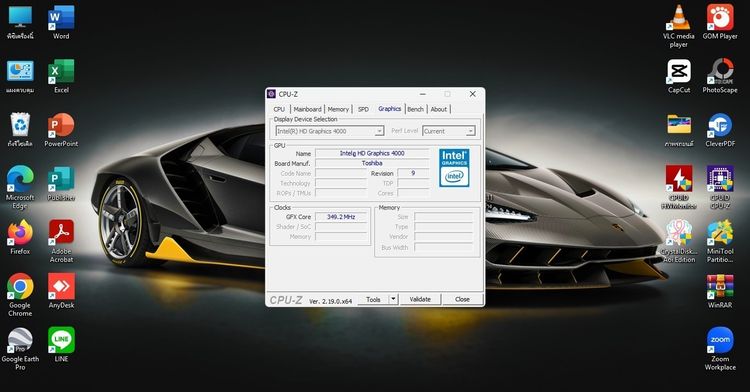Click the Close button in CPU-Z footer
Viewport: 750px width, 392px height.
pos(462,299)
